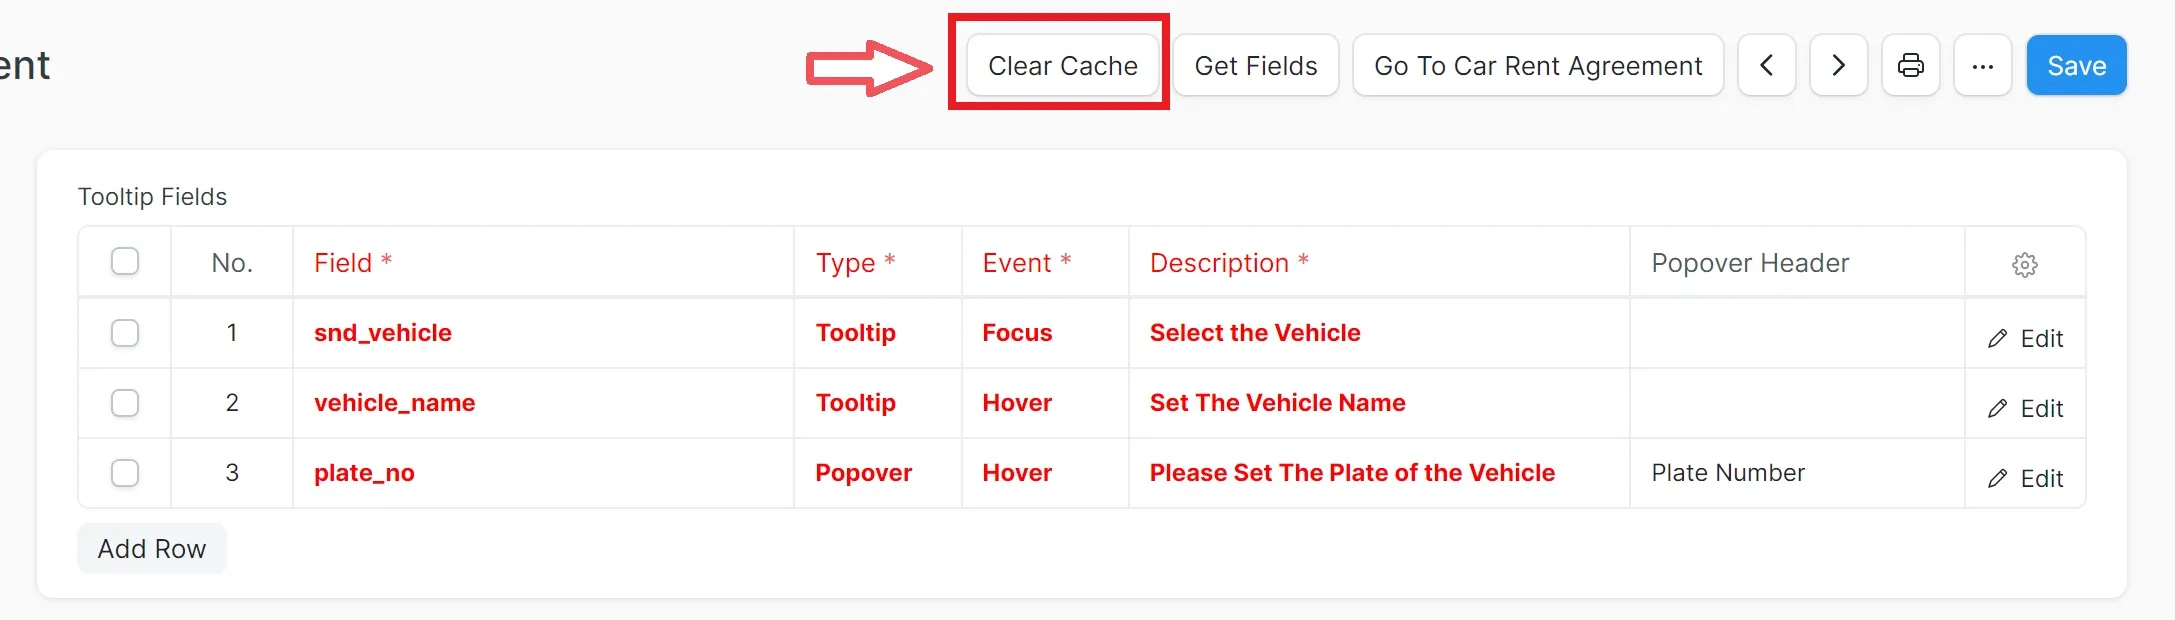
Task: Save the document with Save button
Action: (2076, 66)
